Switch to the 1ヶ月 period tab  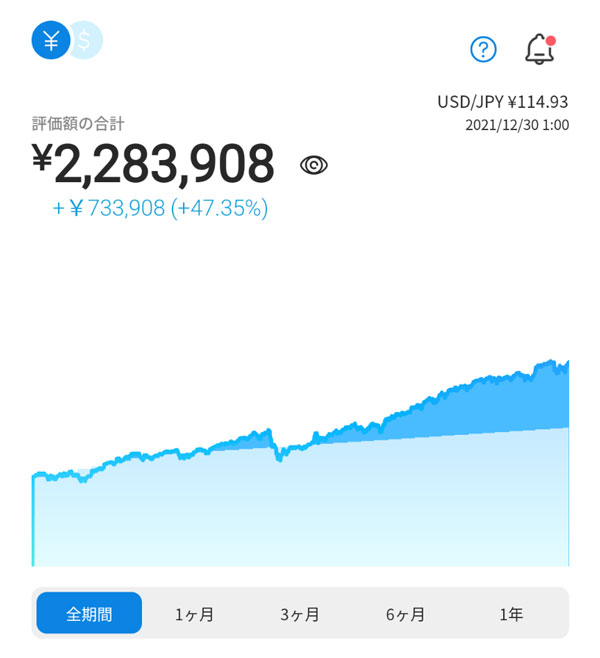pyautogui.click(x=194, y=613)
